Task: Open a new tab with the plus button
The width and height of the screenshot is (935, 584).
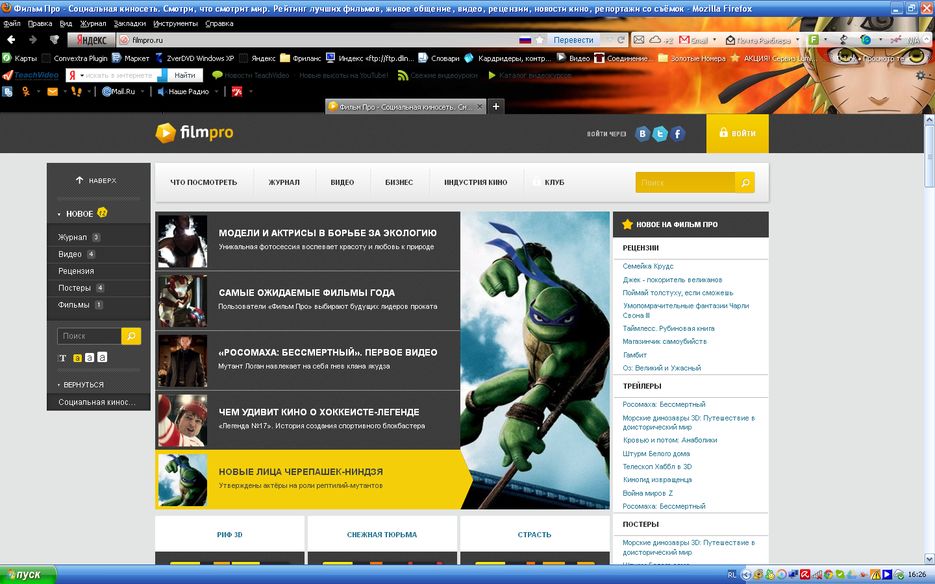Action: click(496, 106)
